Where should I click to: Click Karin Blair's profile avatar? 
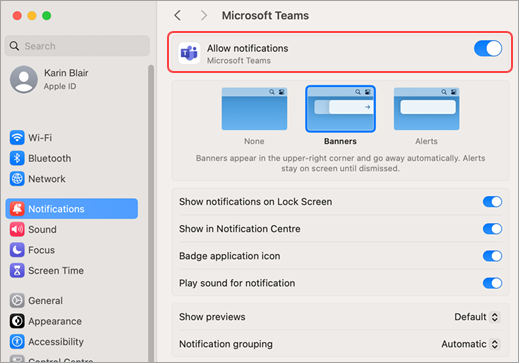(24, 79)
